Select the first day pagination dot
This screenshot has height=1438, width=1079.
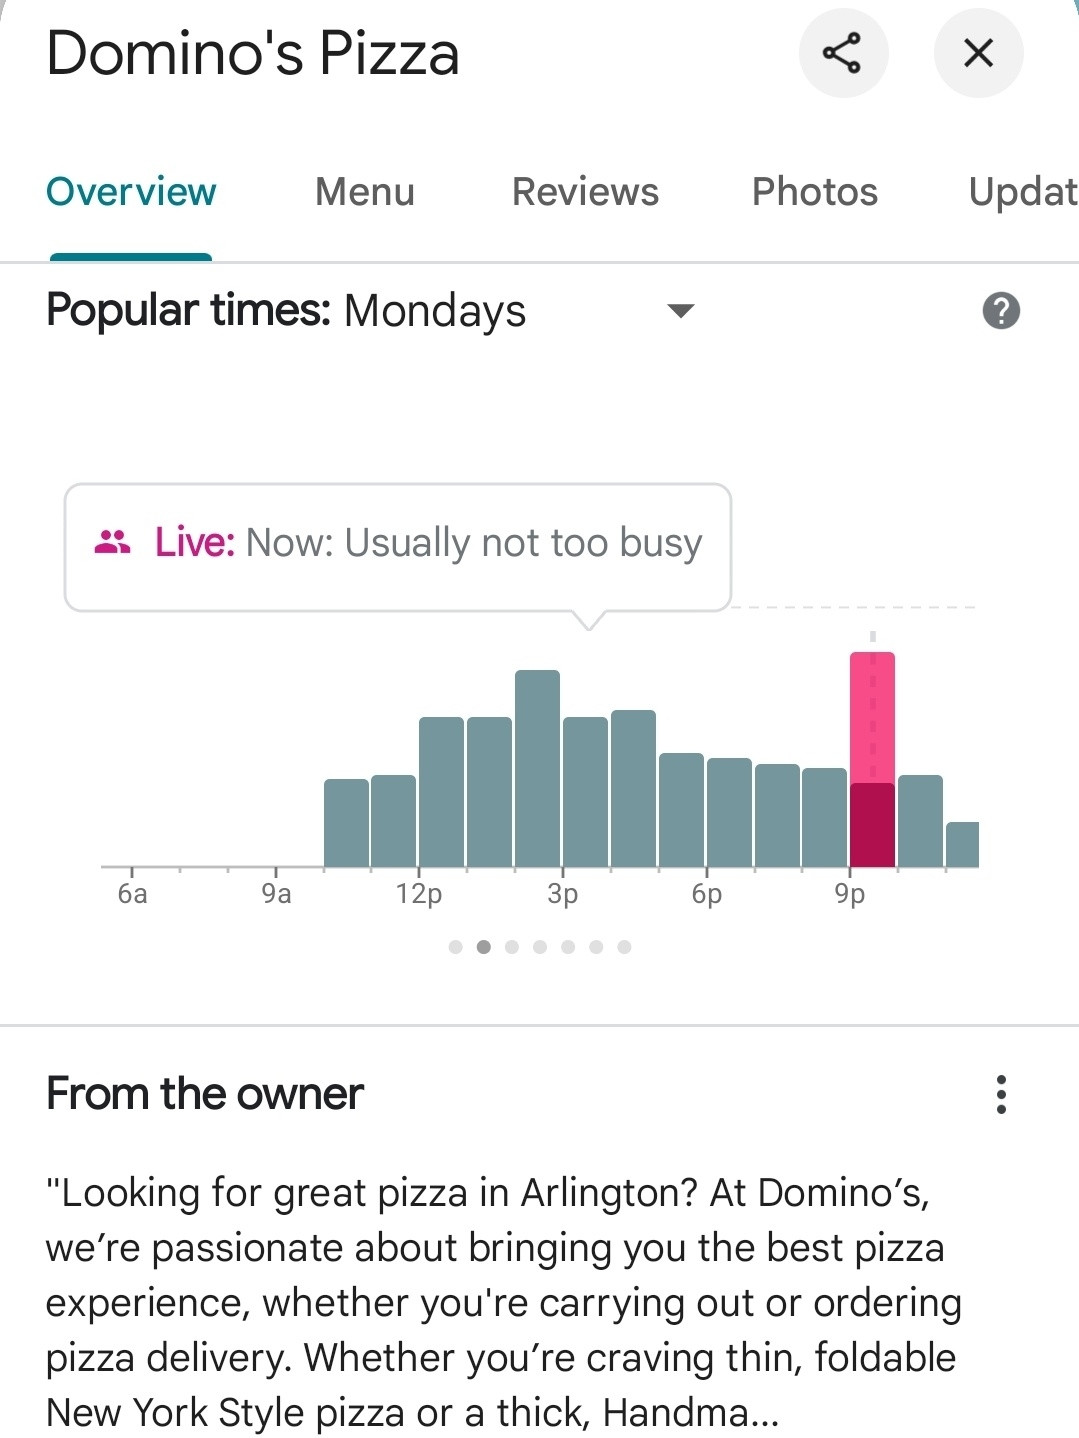pos(456,947)
